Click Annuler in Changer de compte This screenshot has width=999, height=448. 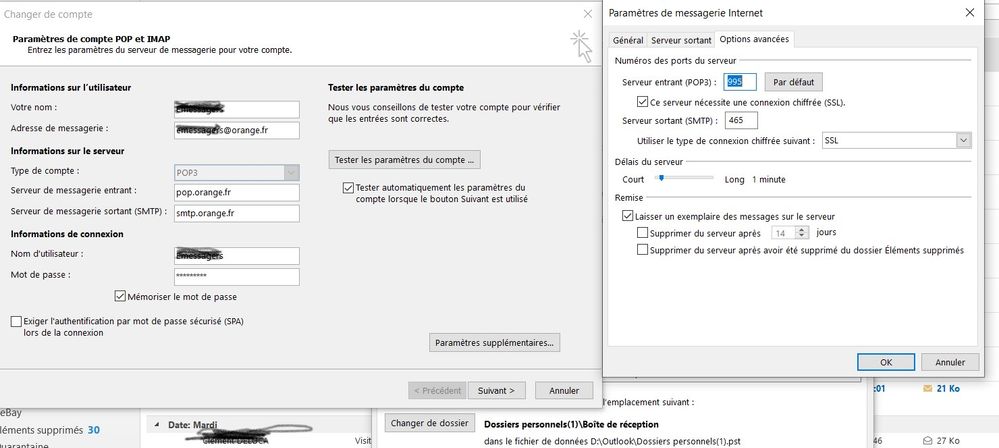point(564,390)
